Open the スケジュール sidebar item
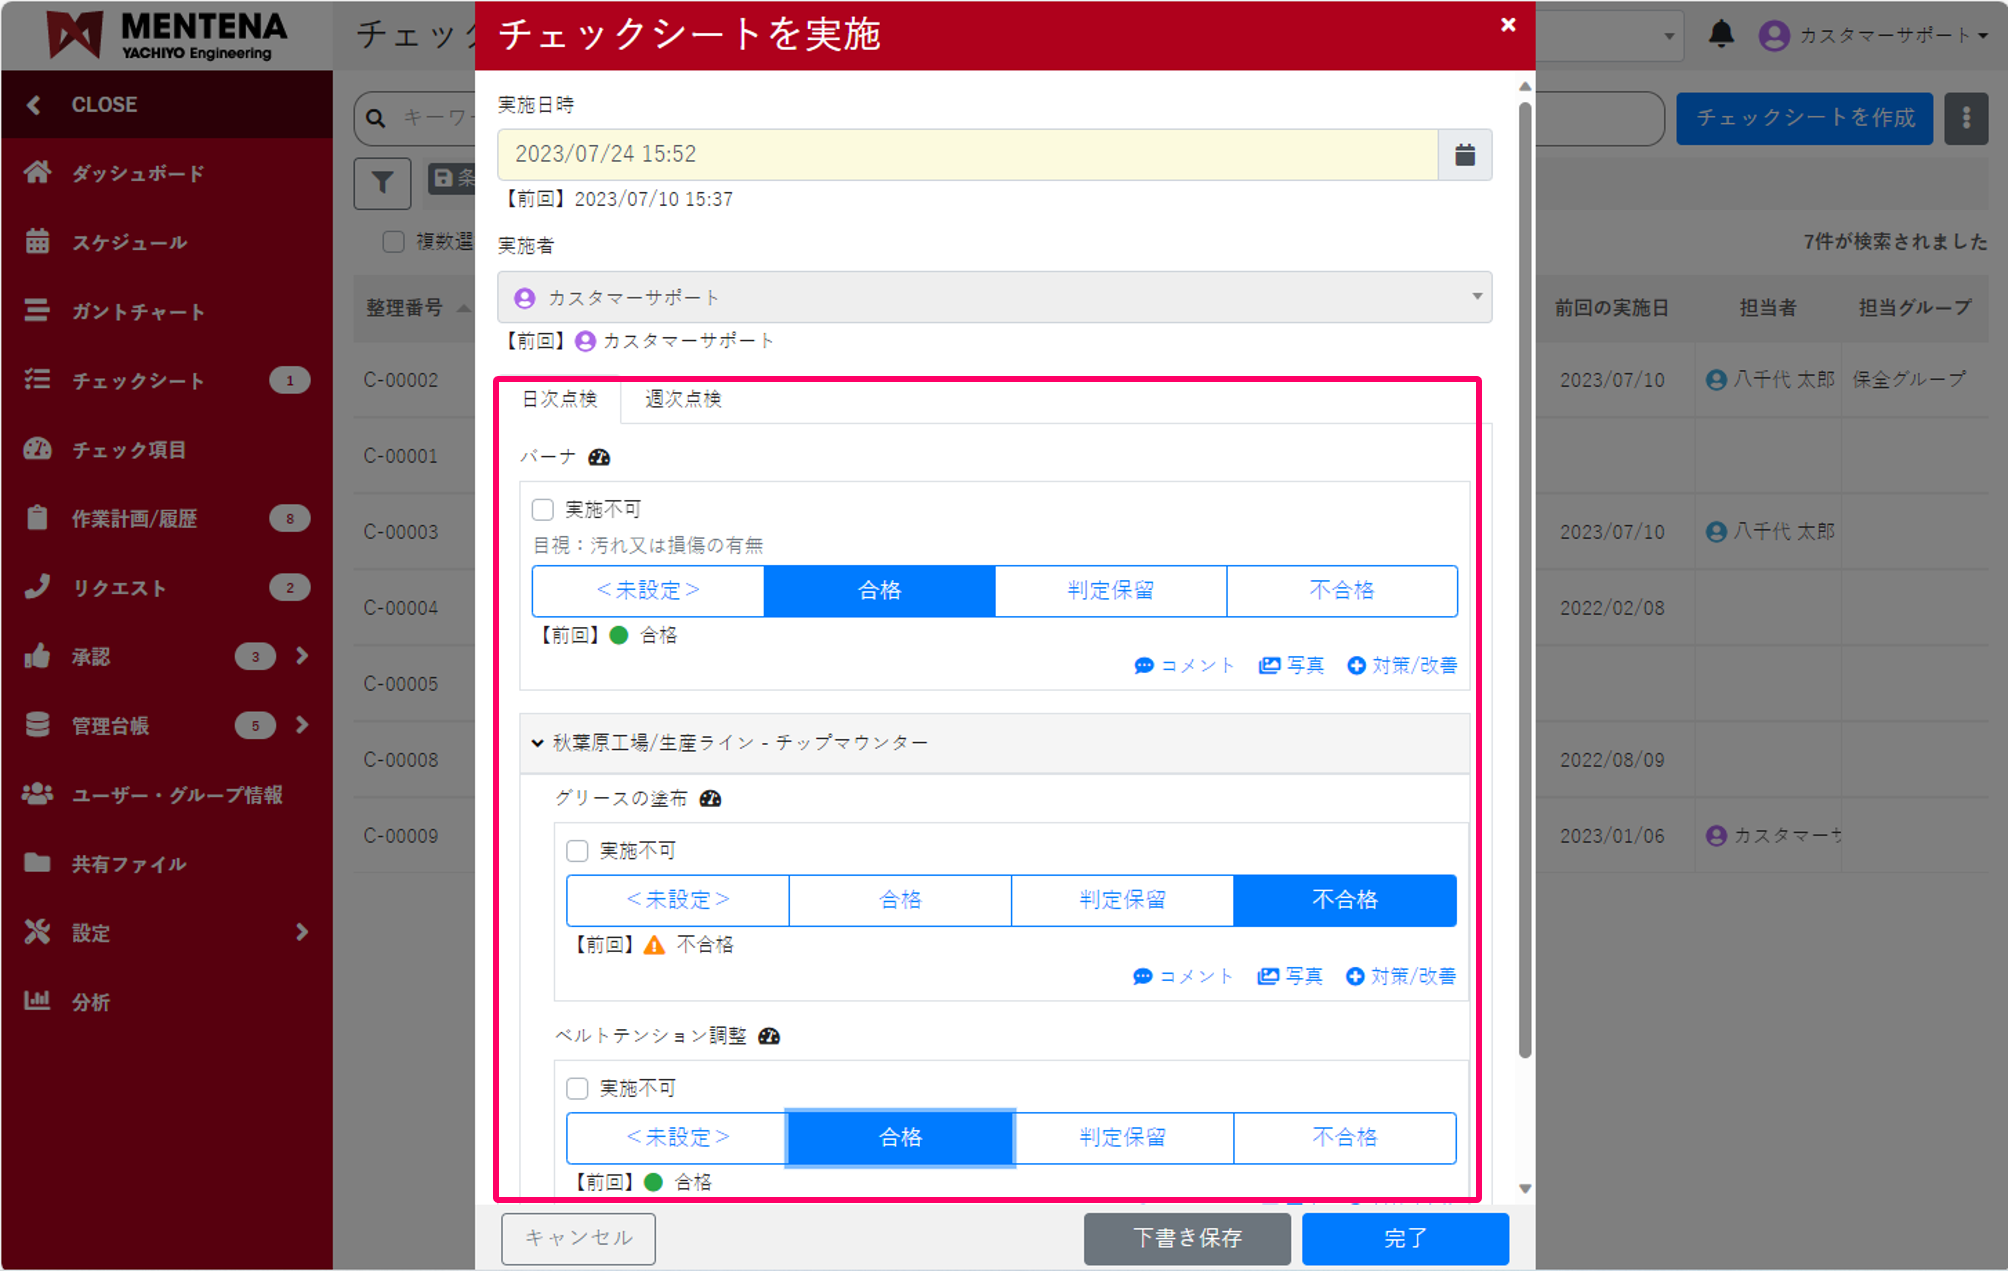Viewport: 2008px width, 1271px height. coord(128,241)
